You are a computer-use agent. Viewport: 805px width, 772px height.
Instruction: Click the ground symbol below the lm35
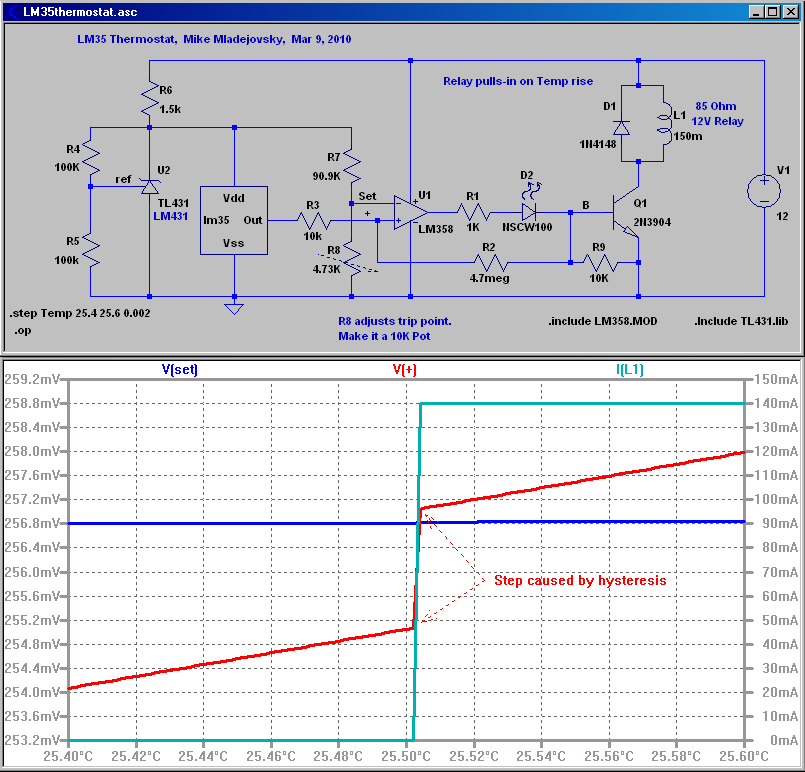coord(234,308)
